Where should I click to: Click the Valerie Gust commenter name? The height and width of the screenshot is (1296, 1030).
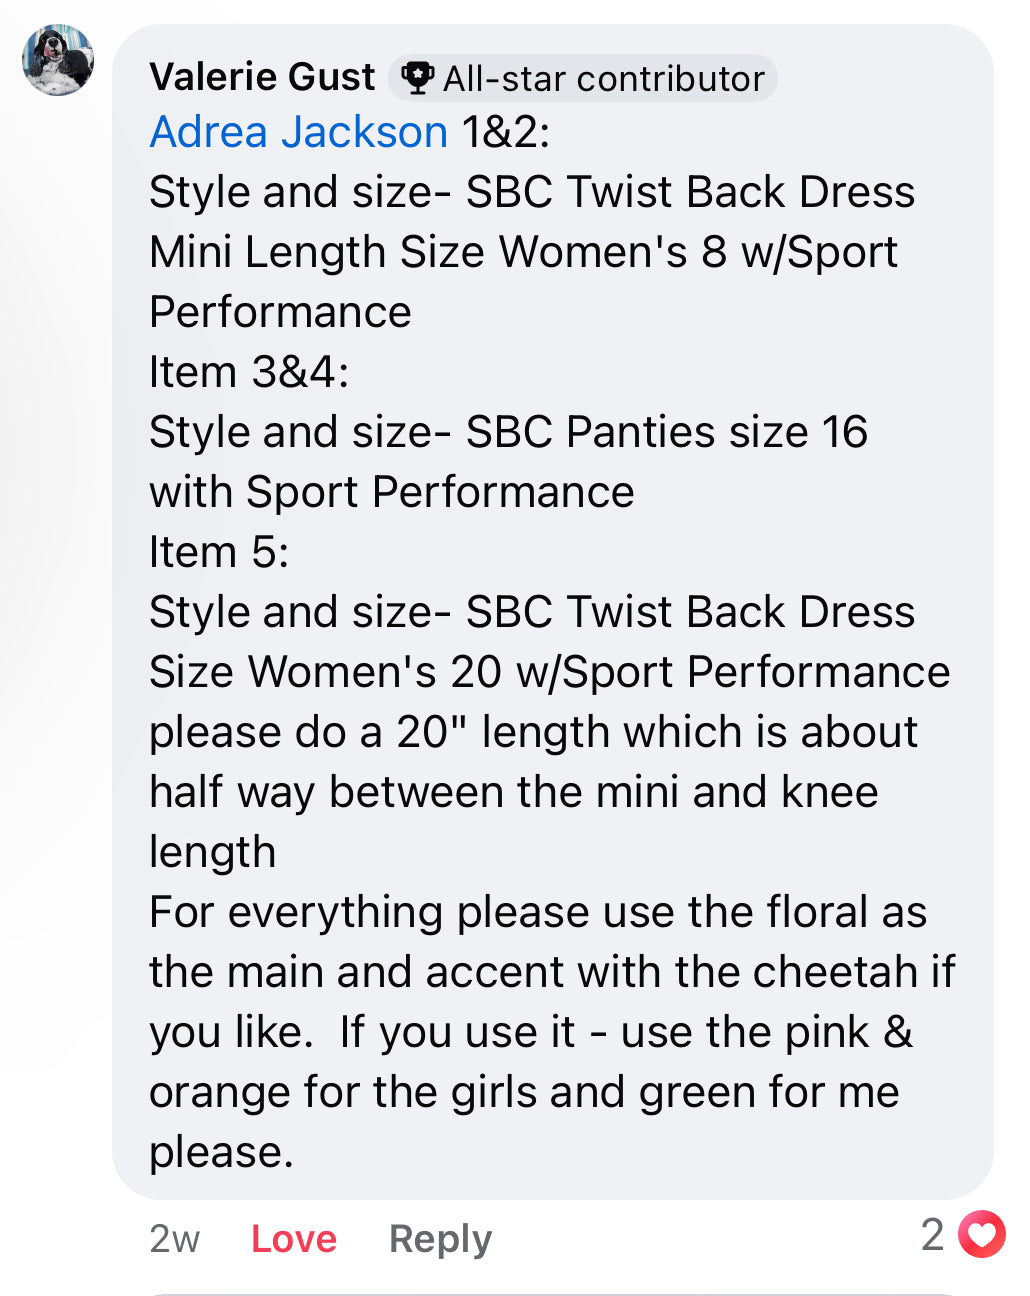coord(262,77)
